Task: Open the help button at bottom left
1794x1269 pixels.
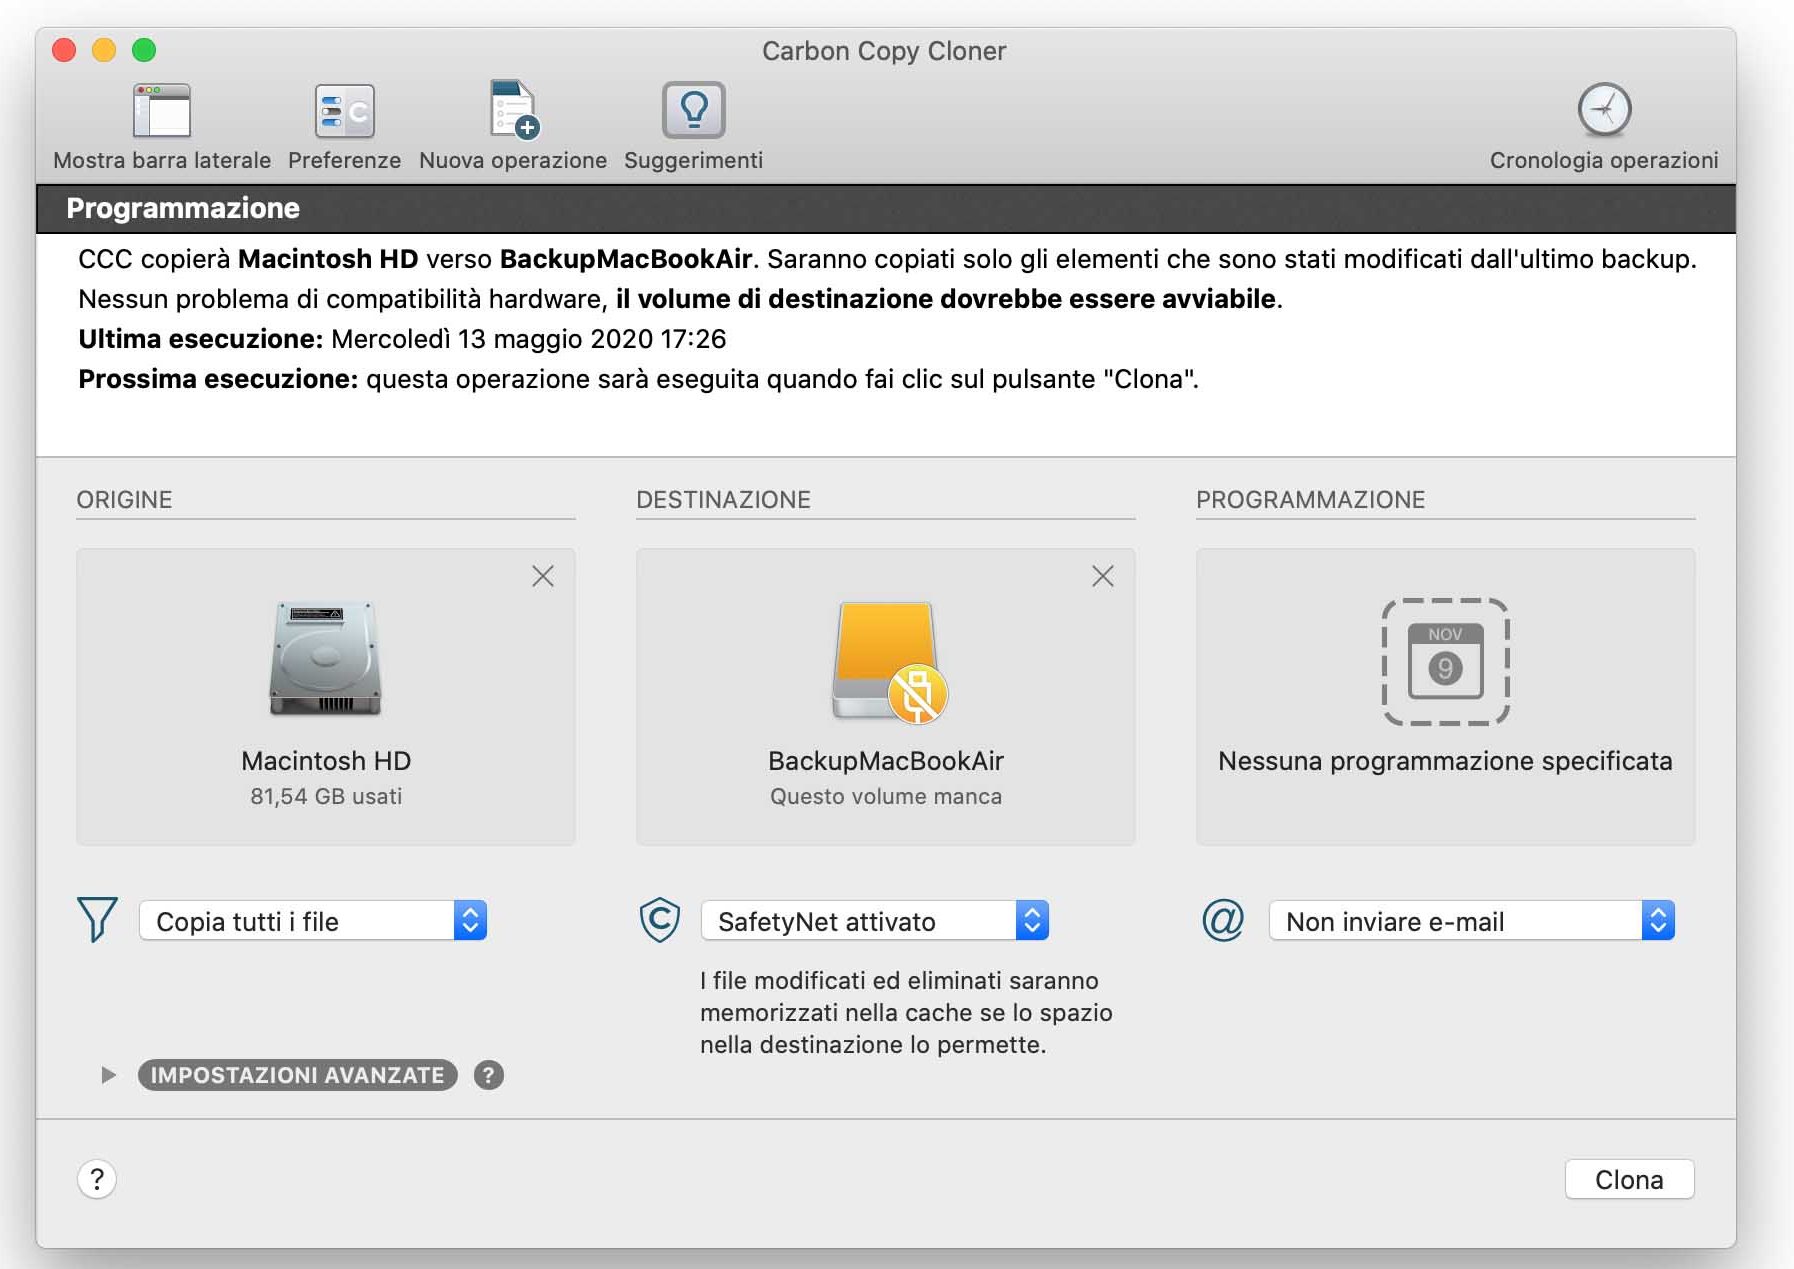Action: click(97, 1179)
